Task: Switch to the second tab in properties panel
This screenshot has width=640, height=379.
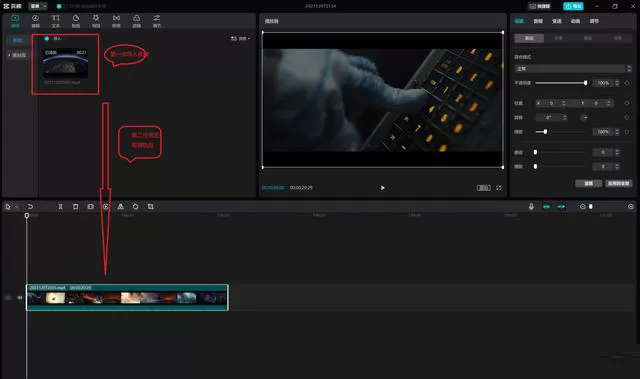Action: [538, 21]
